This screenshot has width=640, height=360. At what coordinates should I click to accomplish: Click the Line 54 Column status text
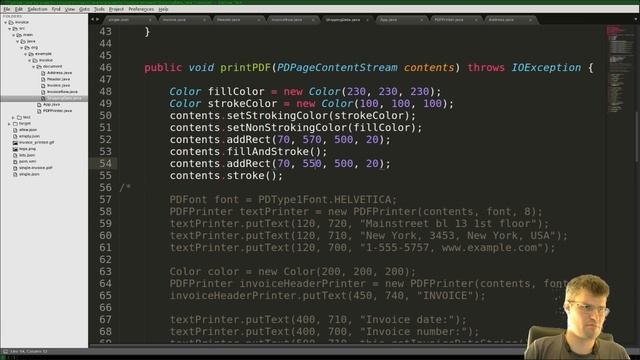[x=29, y=351]
